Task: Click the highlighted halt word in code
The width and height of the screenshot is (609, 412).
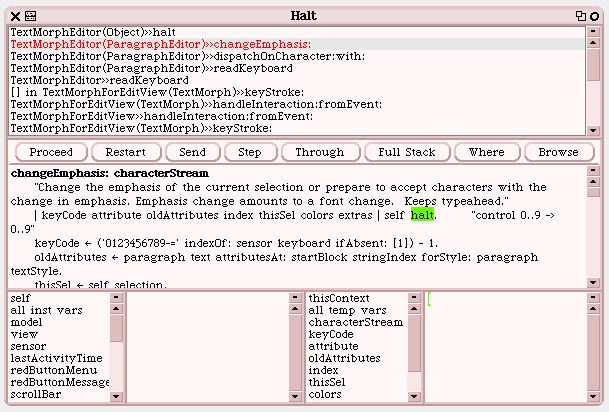Action: (422, 215)
